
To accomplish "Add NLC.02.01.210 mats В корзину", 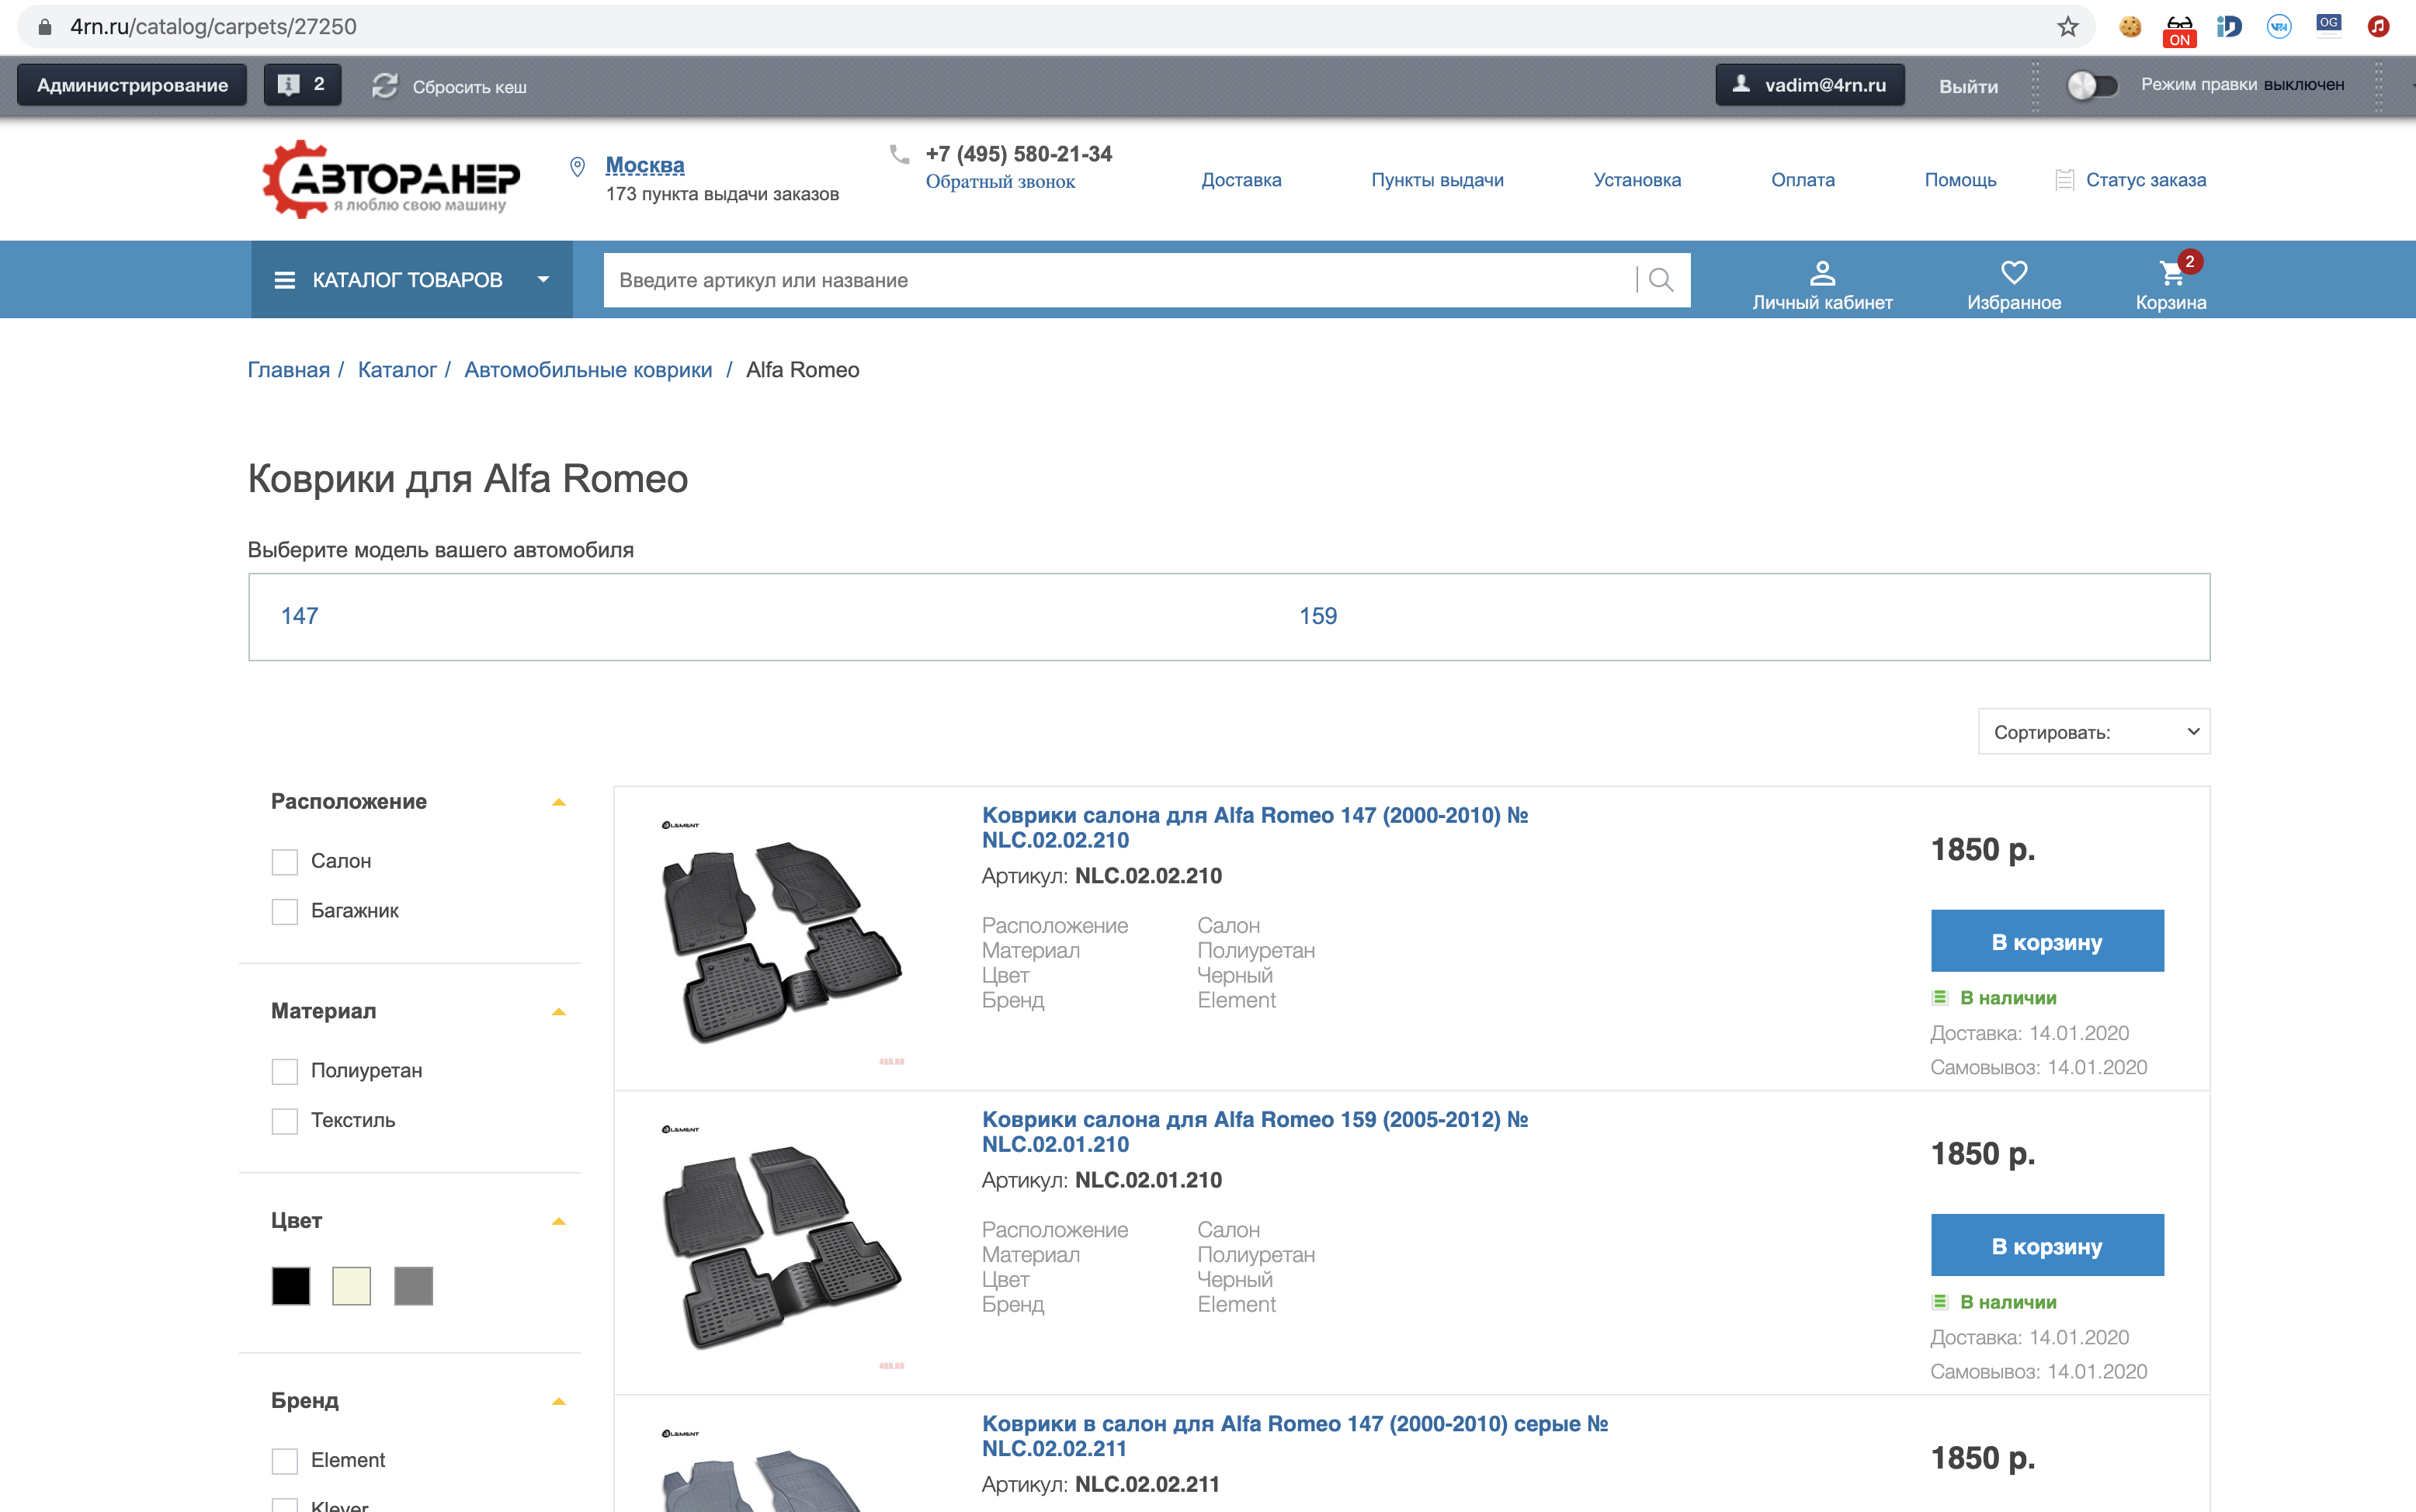I will tap(2047, 1245).
